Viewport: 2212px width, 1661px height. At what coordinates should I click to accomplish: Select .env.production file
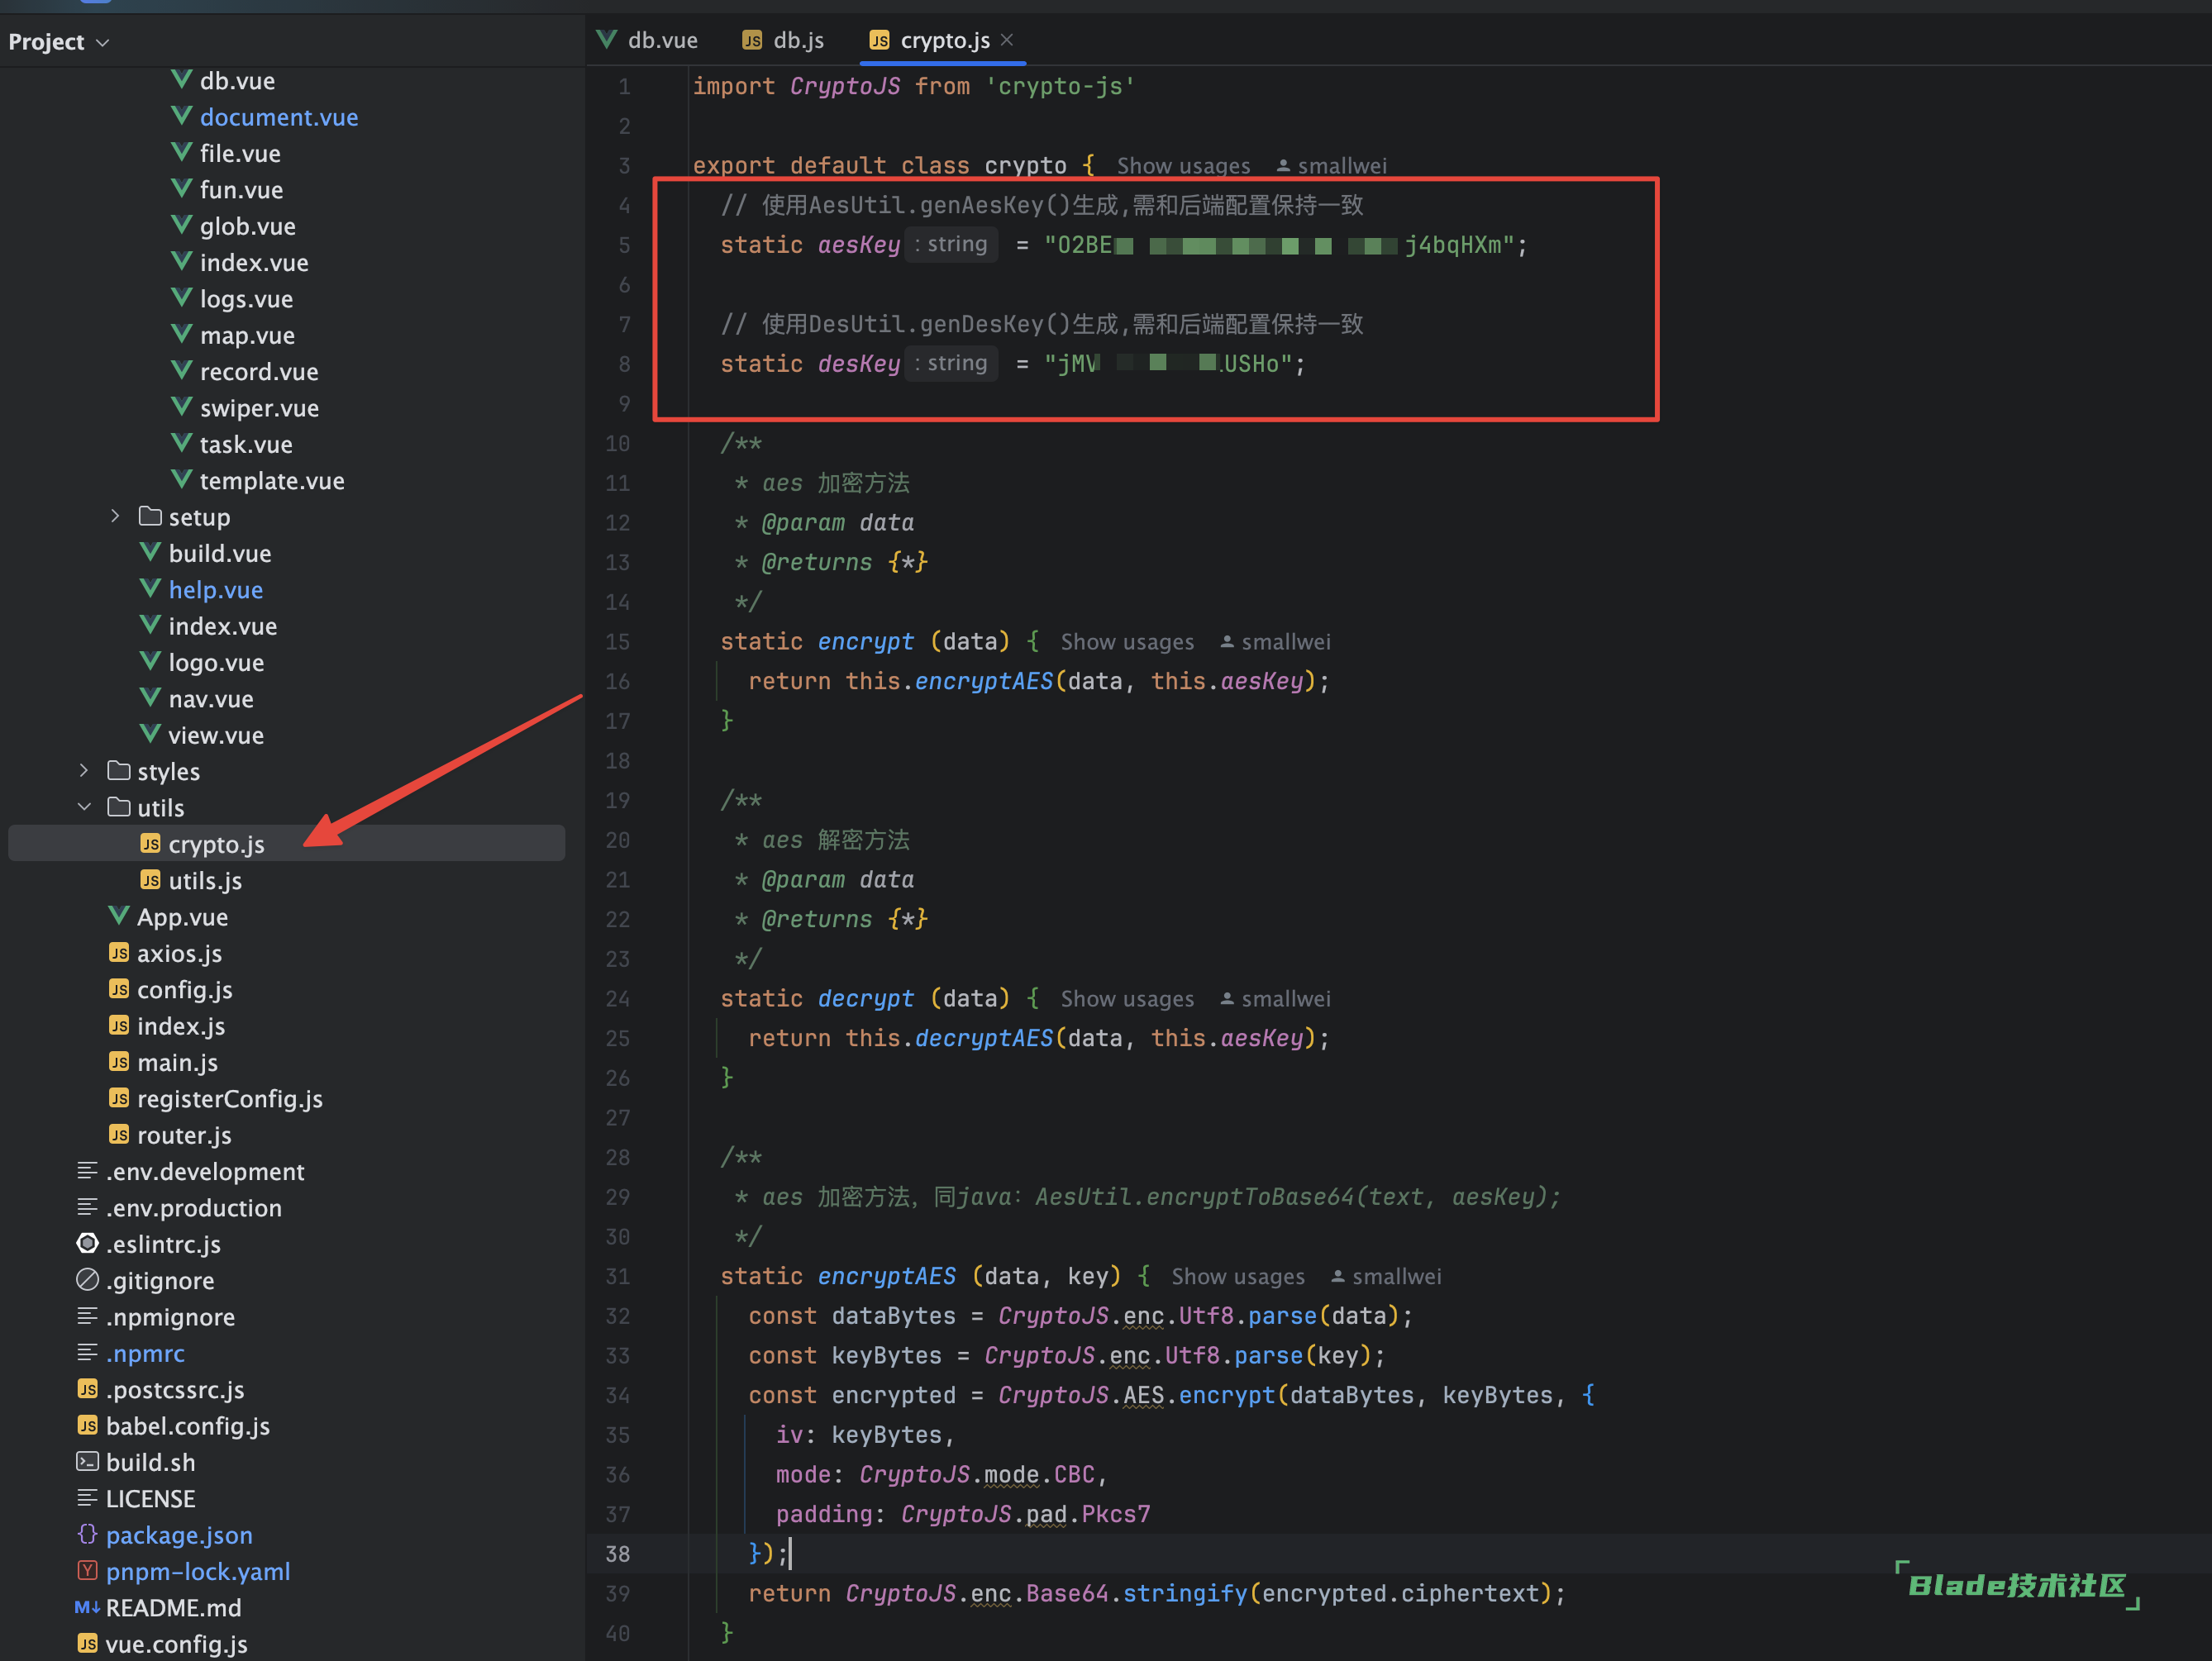[x=194, y=1207]
